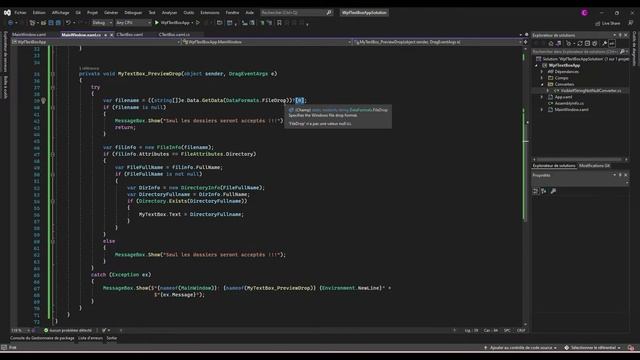Screen dimensions: 640x360
Task: Open the Affichage menu
Action: 60,13
